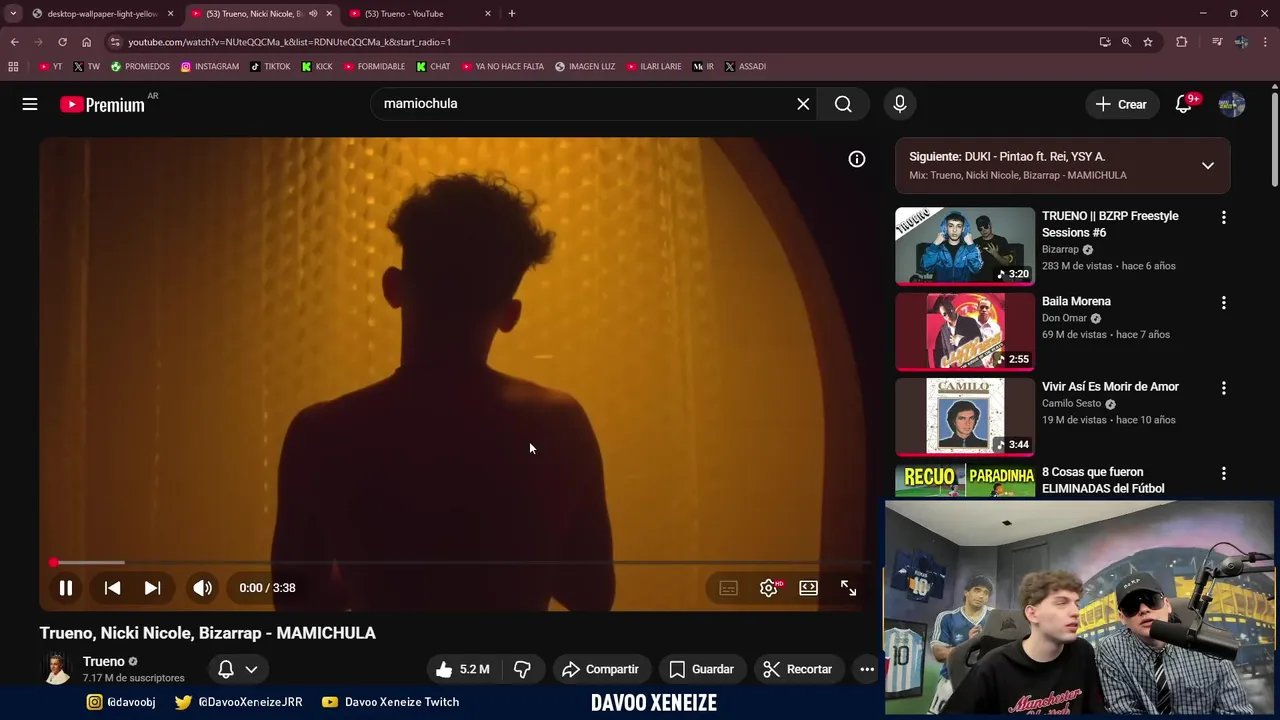Save video with Guardar button
Screen dimensions: 1280x720
(702, 669)
